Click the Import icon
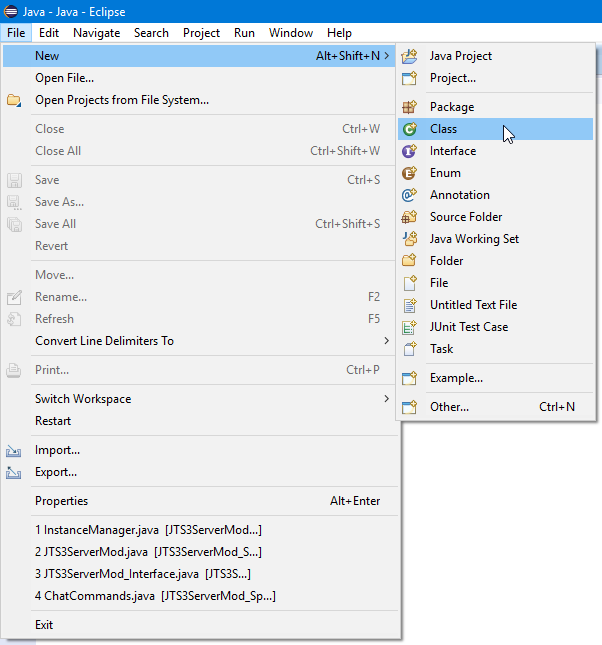Screen dimensions: 602x645 point(14,450)
